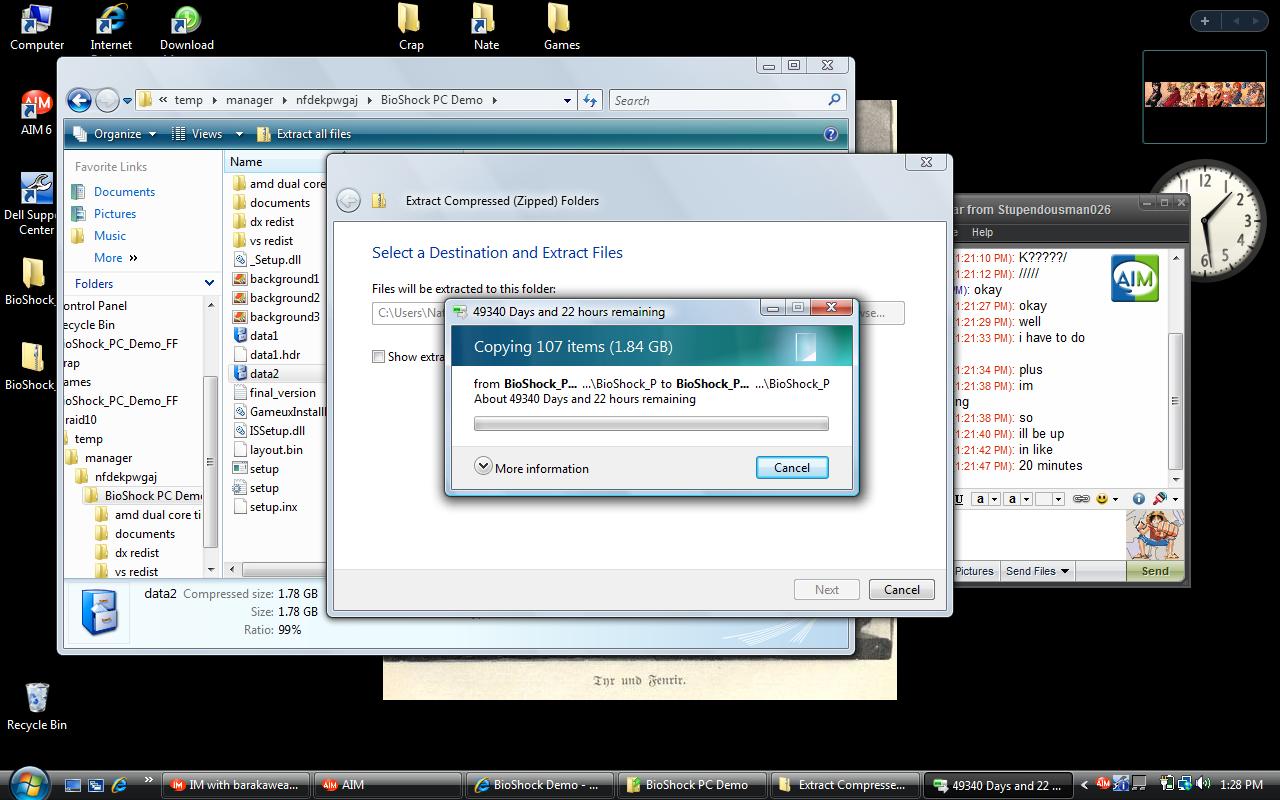Click Extract all files in toolbar
Viewport: 1280px width, 800px height.
click(304, 134)
